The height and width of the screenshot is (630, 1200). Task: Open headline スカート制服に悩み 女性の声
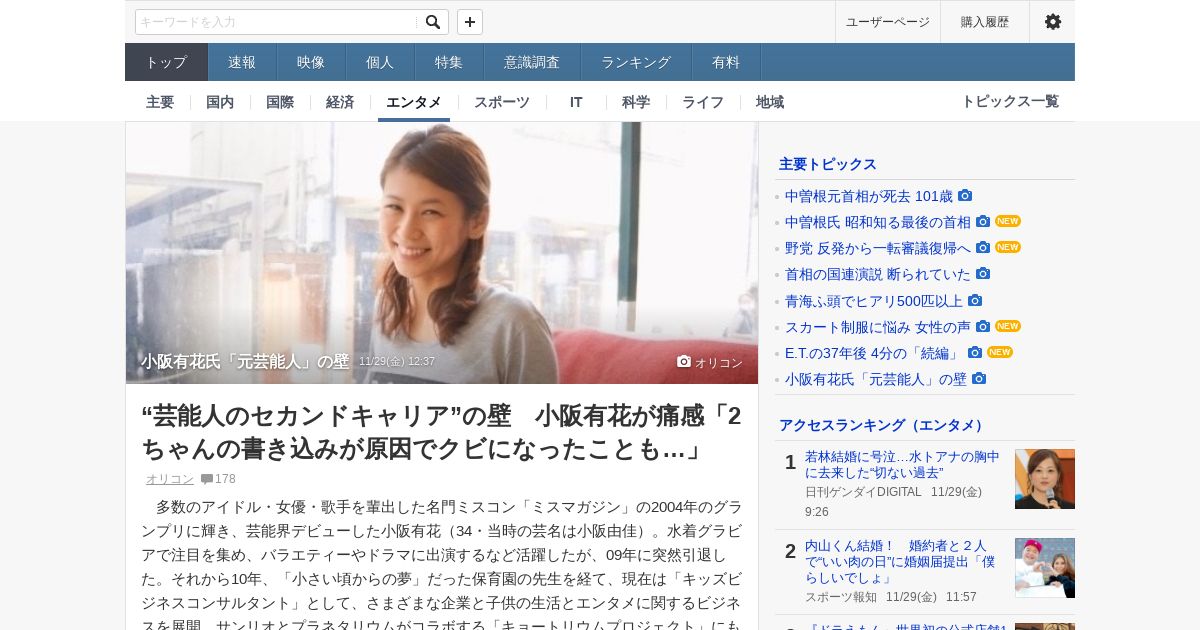pos(878,327)
